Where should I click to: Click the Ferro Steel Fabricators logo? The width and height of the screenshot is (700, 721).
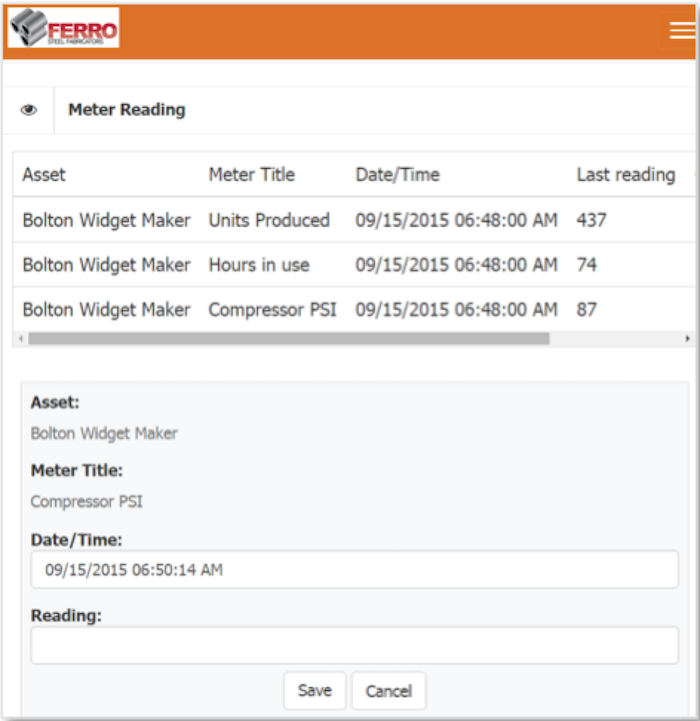coord(63,29)
